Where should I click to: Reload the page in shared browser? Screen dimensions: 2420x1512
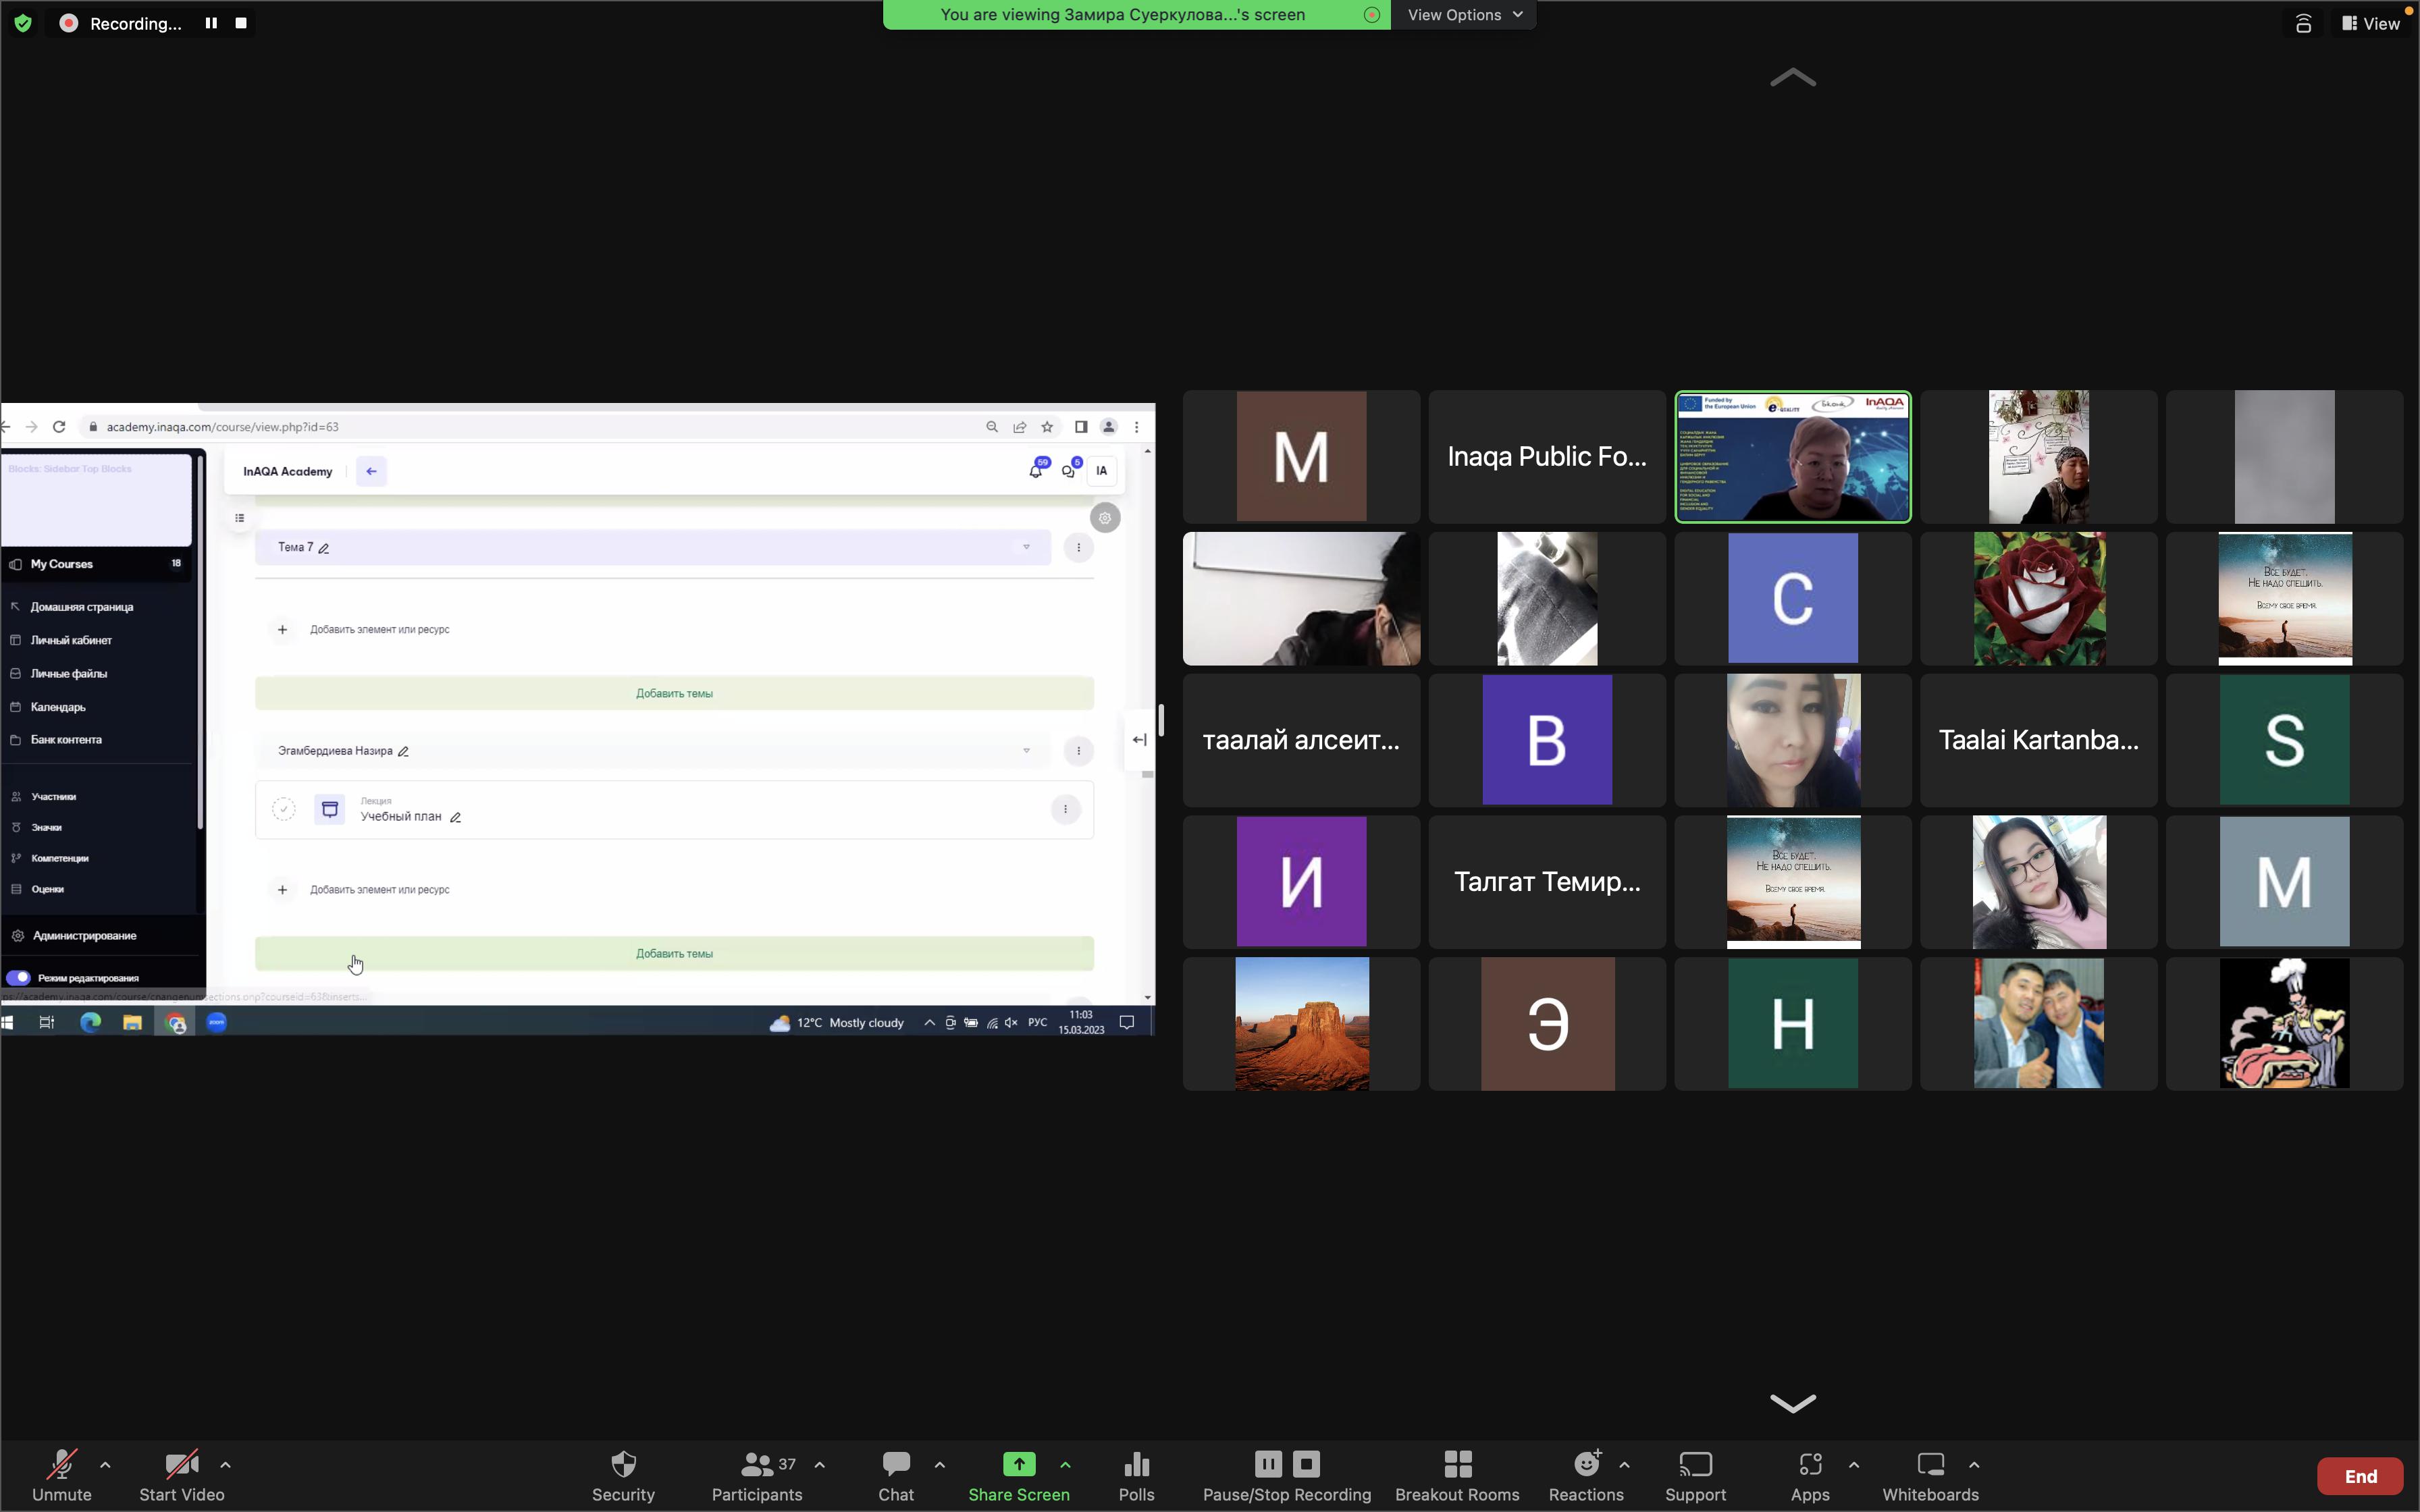pos(59,427)
